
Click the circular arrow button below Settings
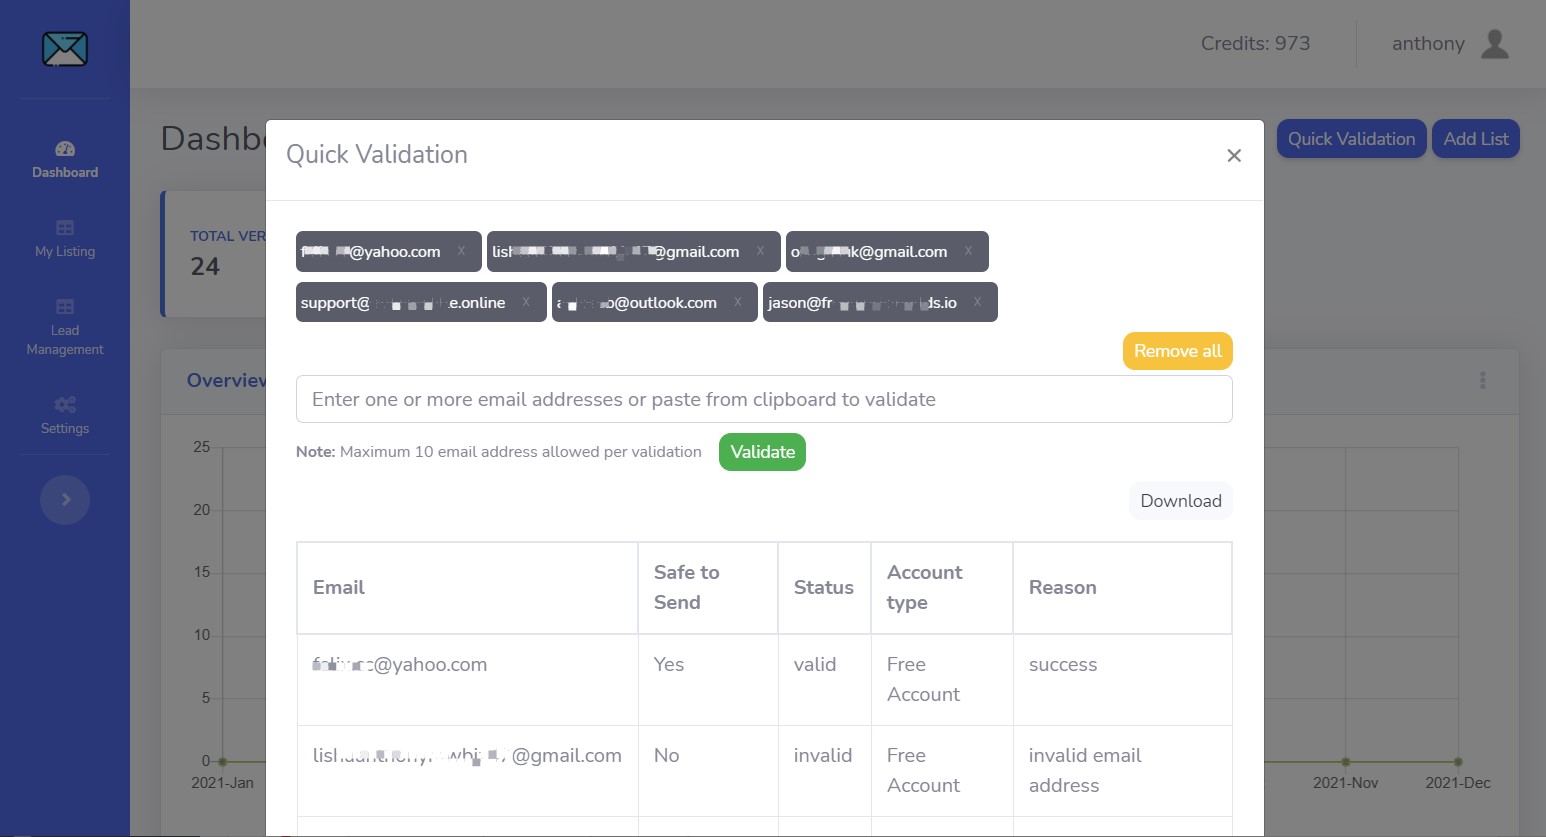point(64,499)
